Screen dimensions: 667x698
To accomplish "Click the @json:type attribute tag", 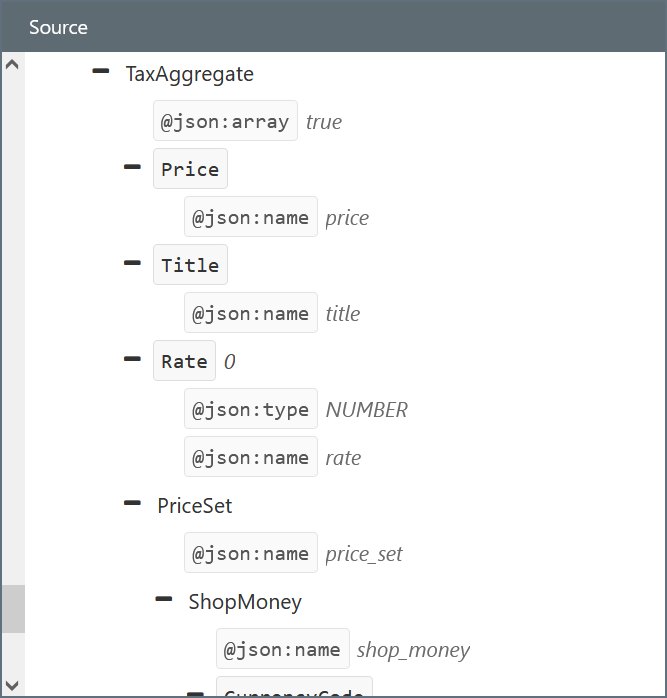I will (x=251, y=409).
